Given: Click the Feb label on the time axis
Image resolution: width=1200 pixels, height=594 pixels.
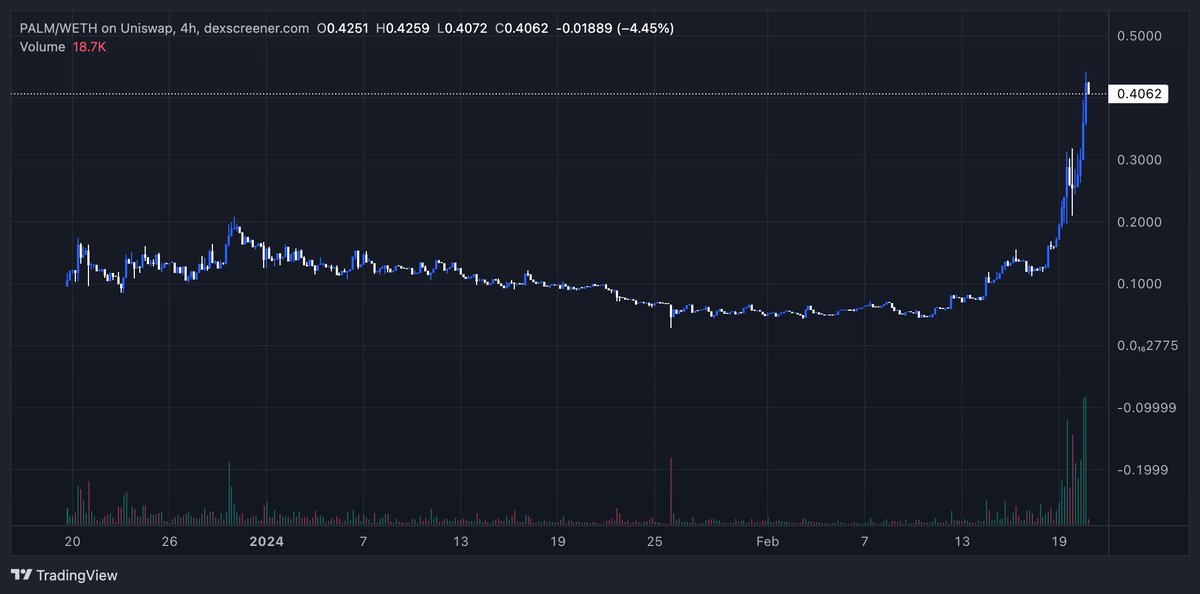Looking at the screenshot, I should [x=768, y=541].
